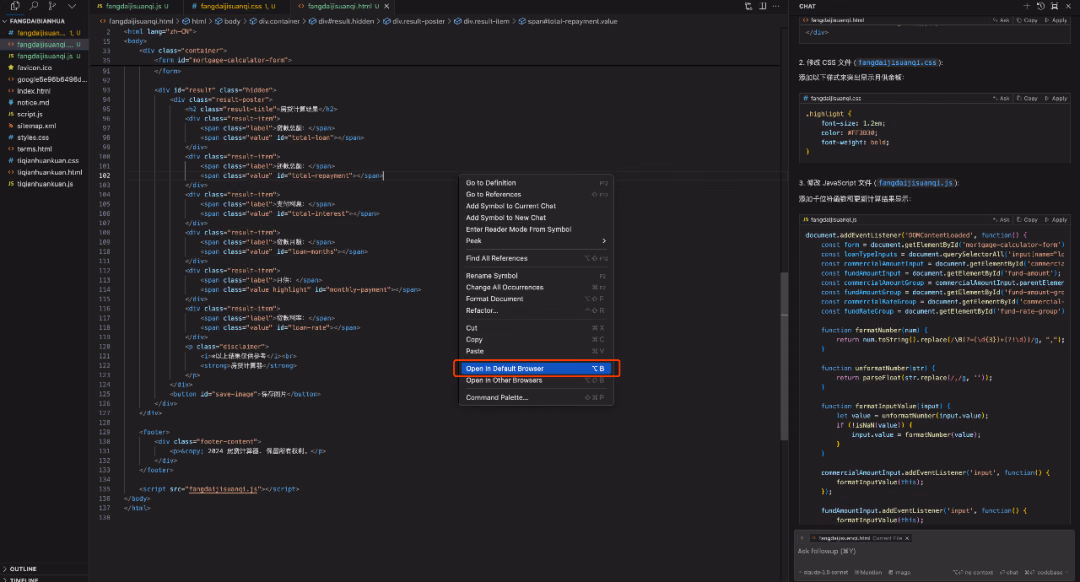Select Open In Default Browser
The image size is (1080, 582).
coord(536,368)
